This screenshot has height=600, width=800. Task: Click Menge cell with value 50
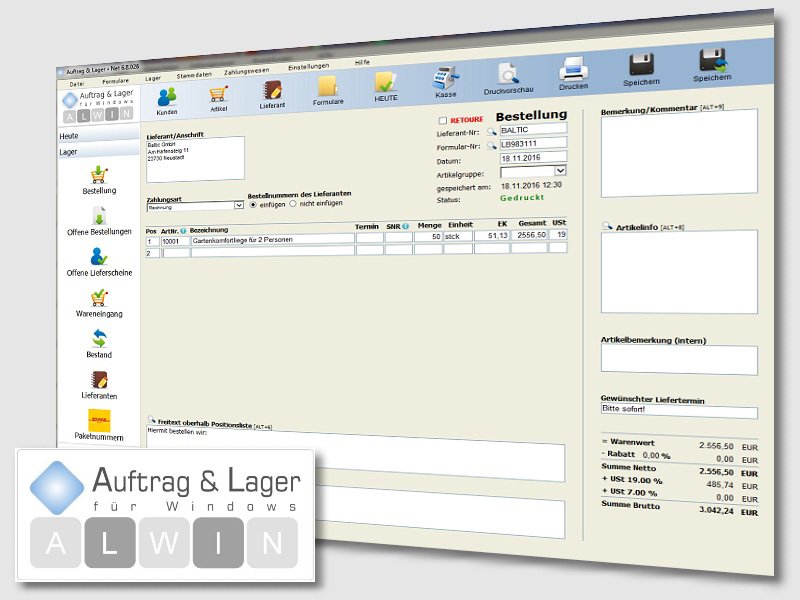pos(428,237)
